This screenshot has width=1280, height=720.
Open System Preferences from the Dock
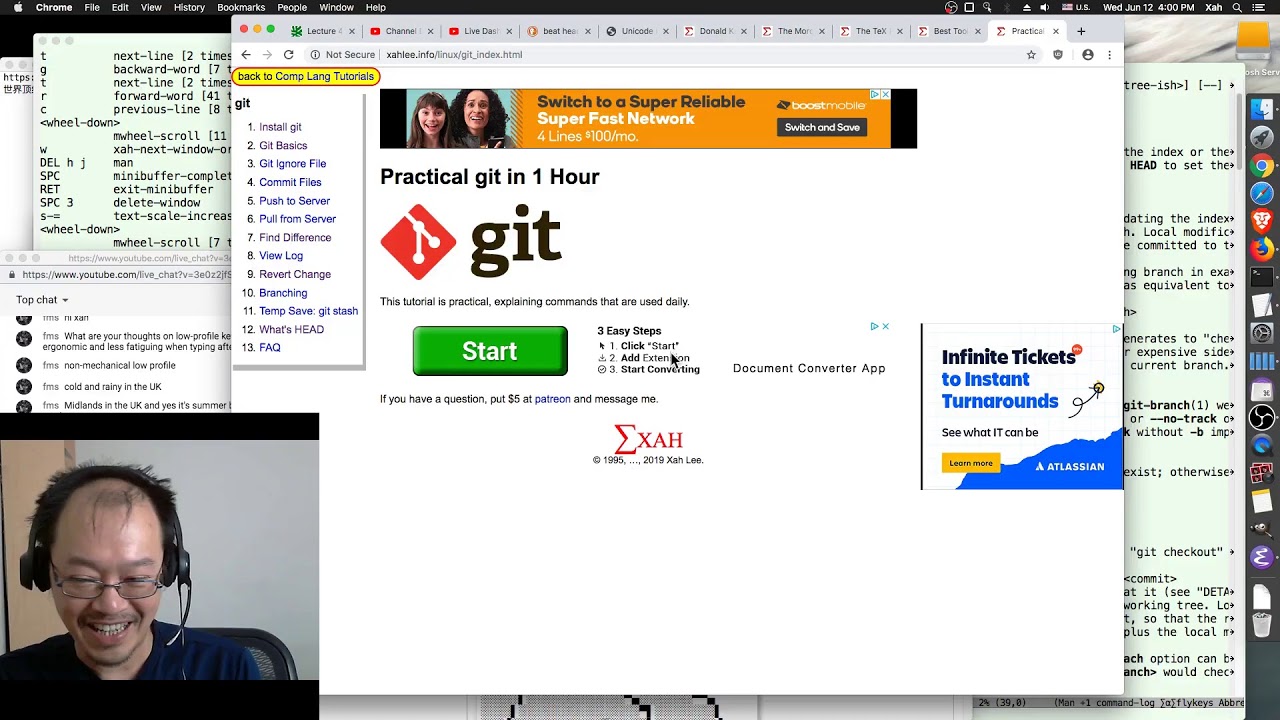(x=1262, y=333)
